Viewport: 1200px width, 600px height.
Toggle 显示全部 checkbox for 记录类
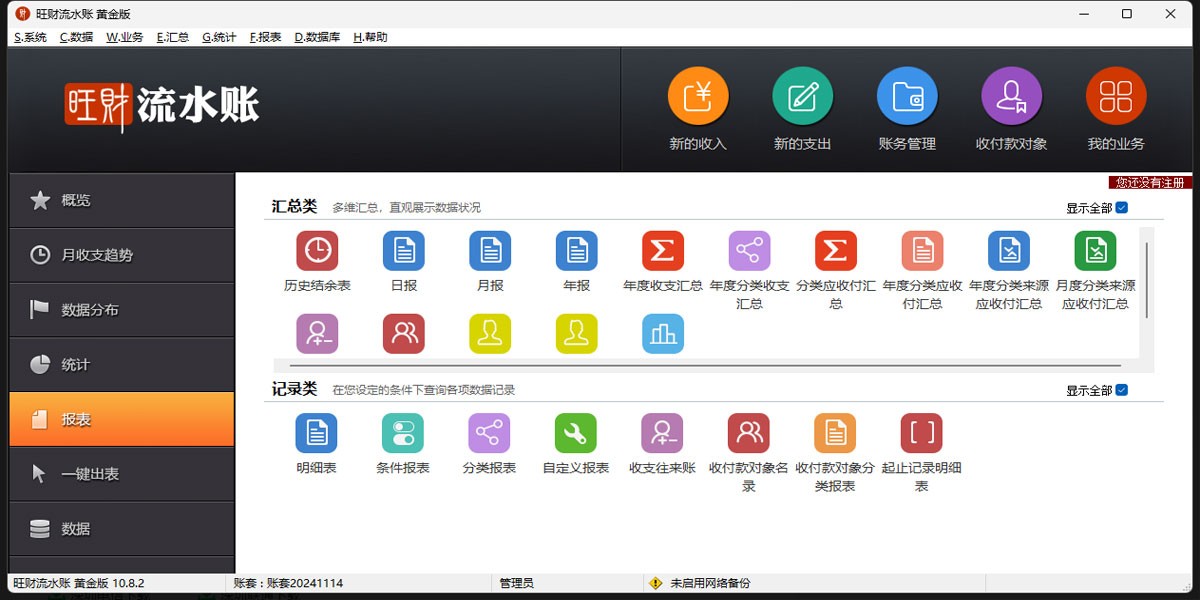(1122, 390)
